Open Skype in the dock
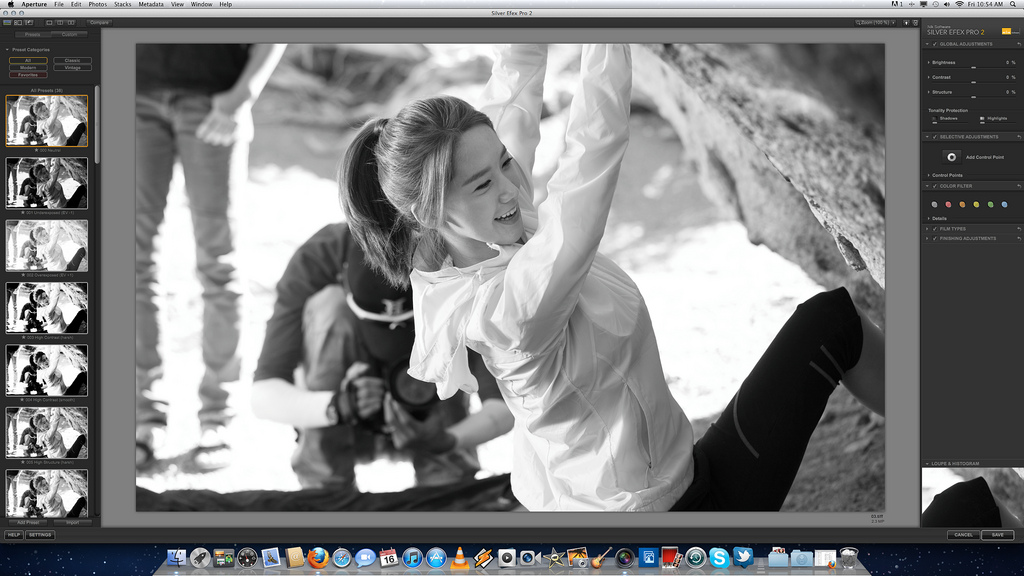Screen dimensions: 1024x576 click(719, 558)
